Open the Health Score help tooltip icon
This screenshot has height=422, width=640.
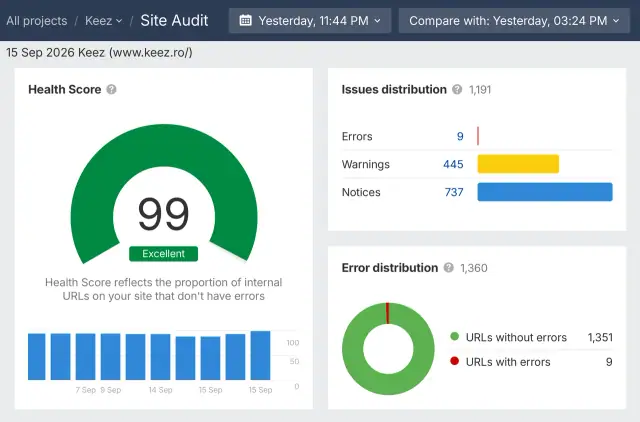click(111, 89)
